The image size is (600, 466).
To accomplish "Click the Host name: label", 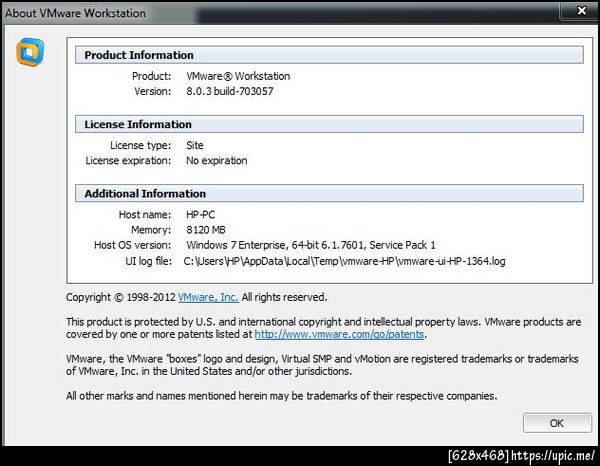I will pos(145,215).
